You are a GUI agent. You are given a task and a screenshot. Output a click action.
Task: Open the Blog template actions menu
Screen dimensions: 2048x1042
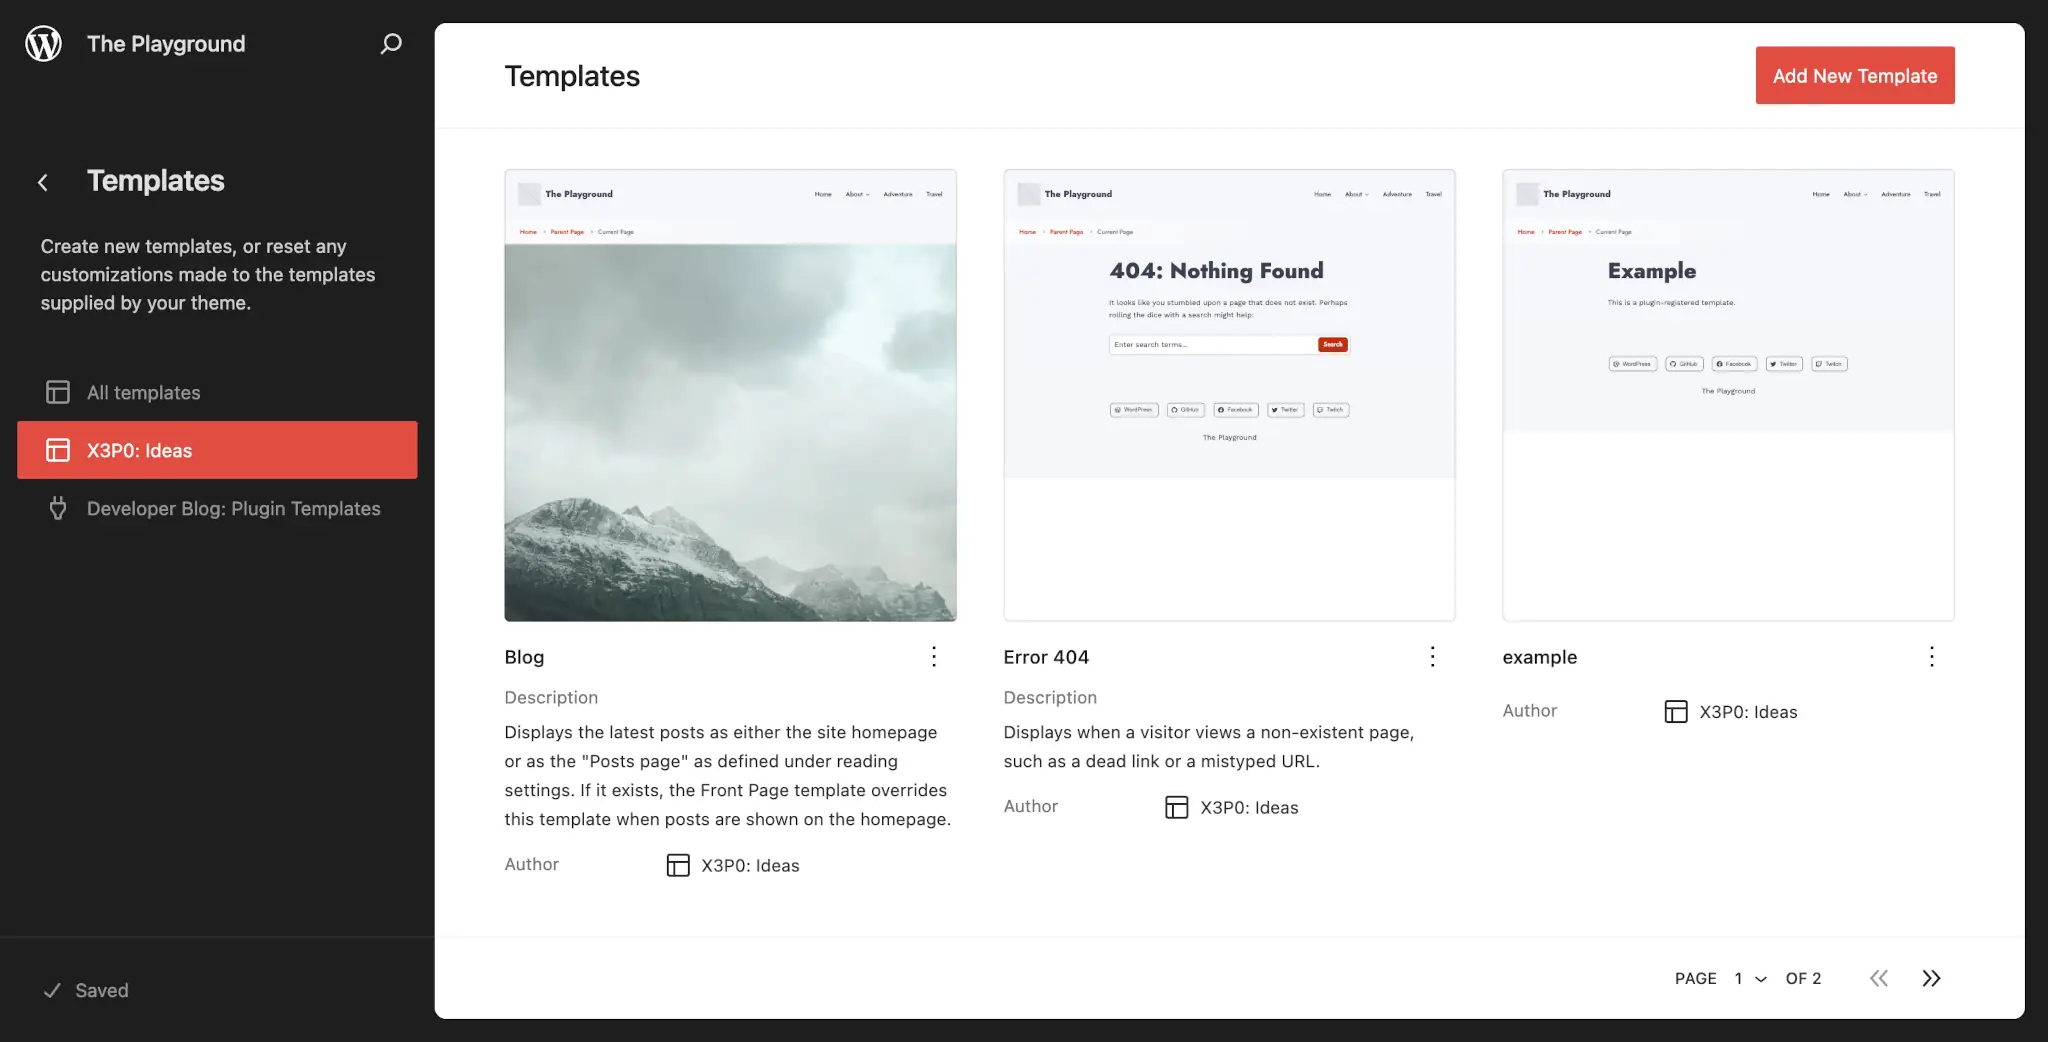[934, 656]
